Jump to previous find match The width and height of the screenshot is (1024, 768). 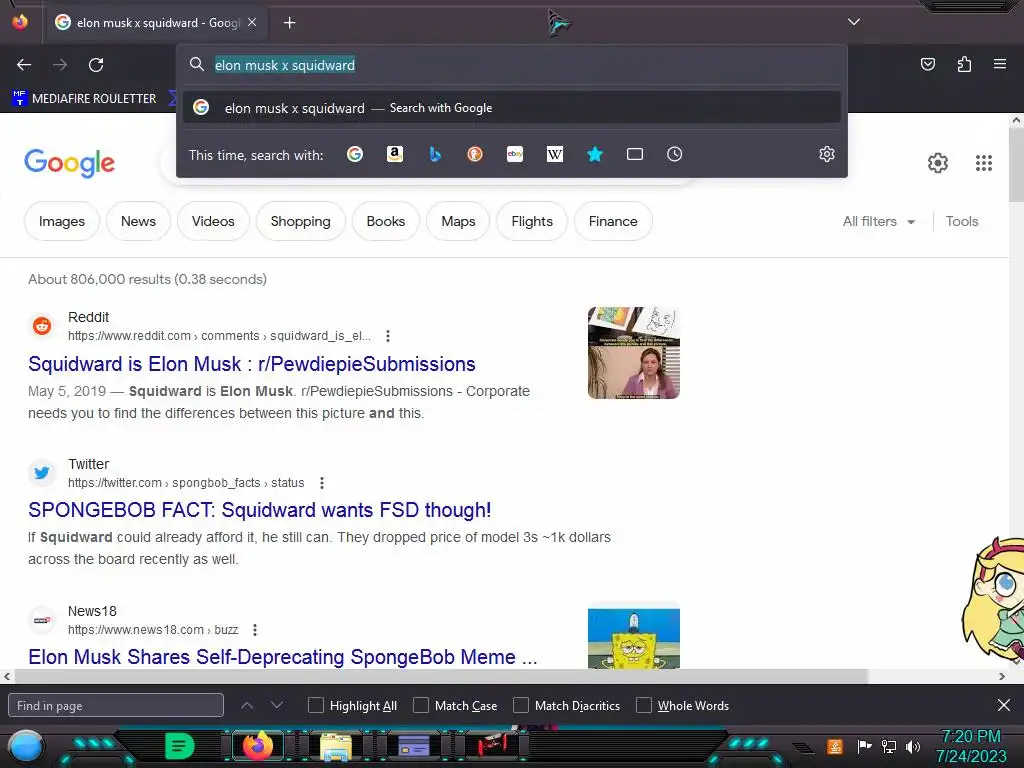[247, 705]
